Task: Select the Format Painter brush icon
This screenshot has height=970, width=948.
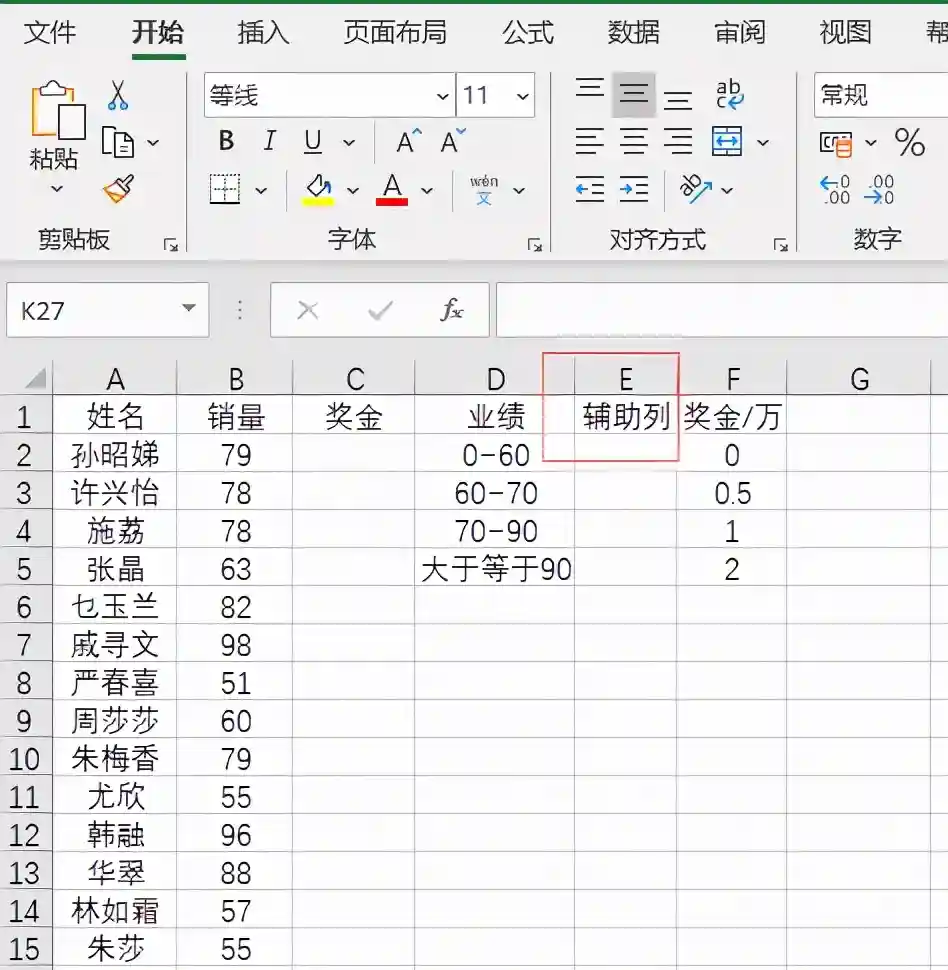Action: click(x=118, y=188)
